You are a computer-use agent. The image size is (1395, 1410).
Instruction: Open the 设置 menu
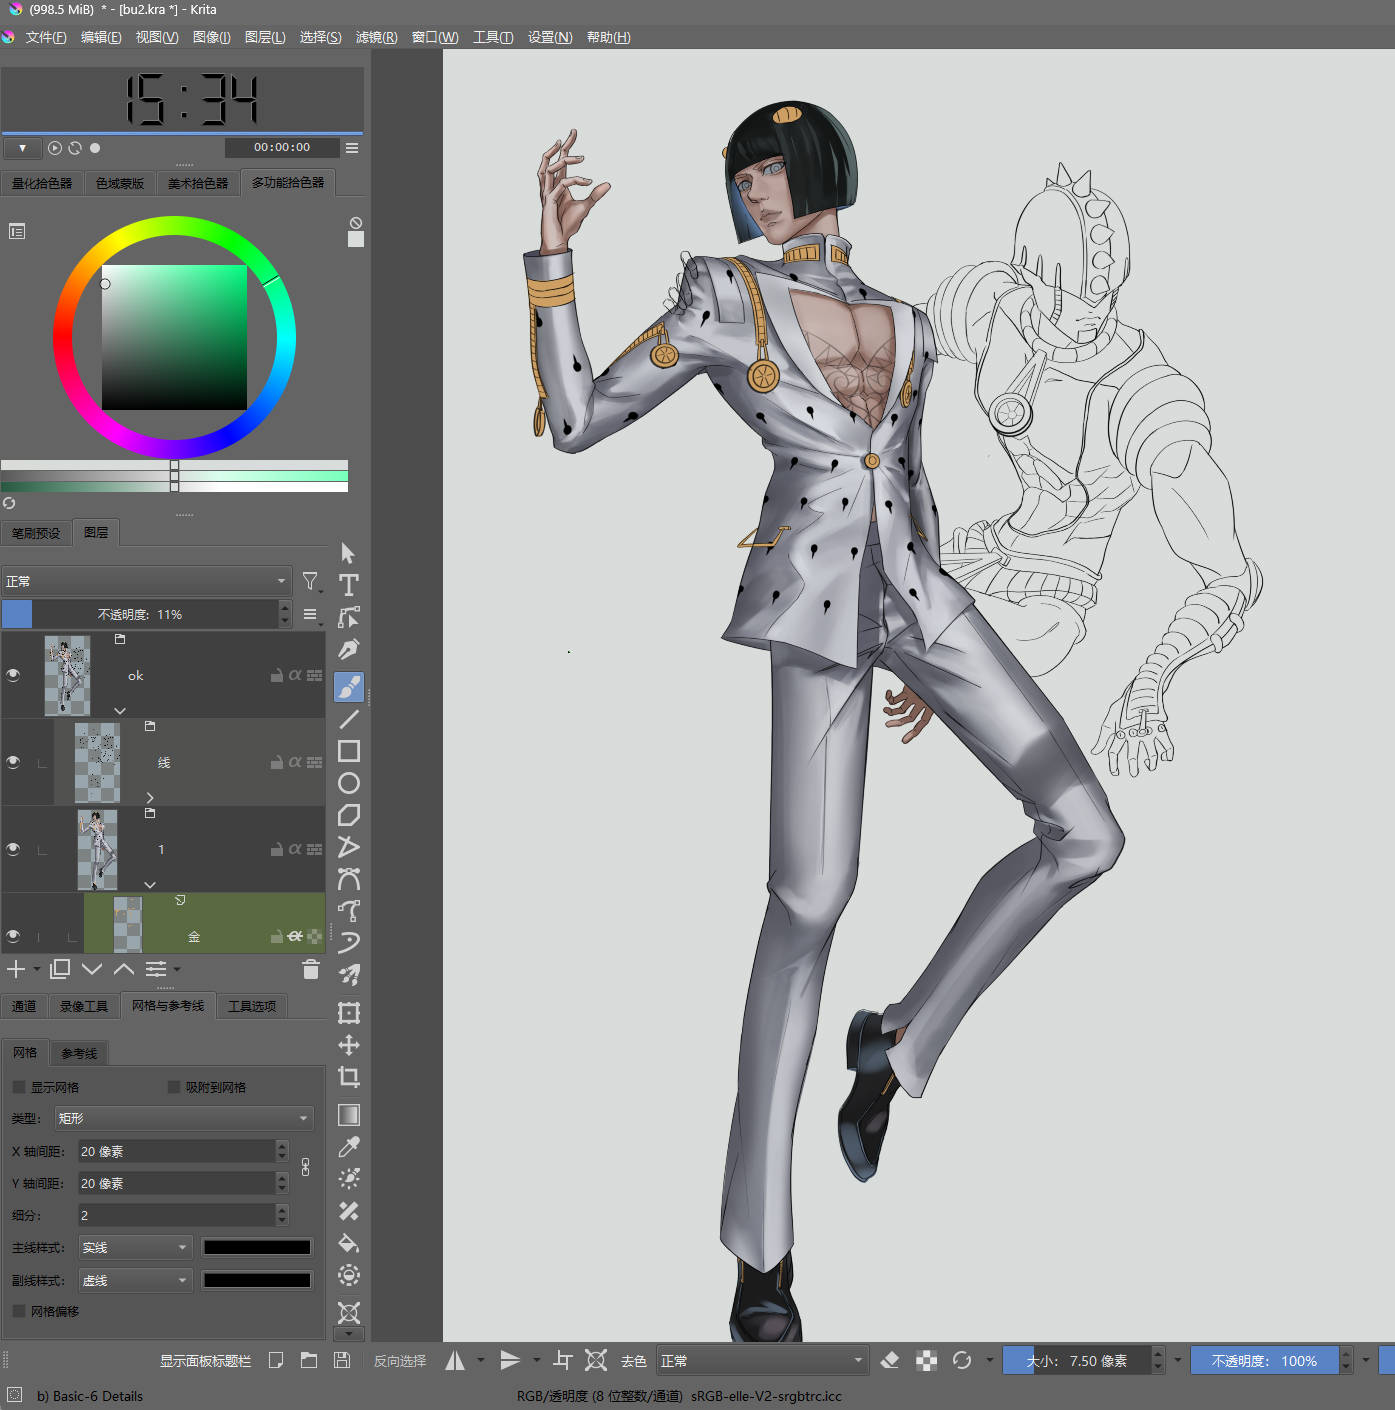550,37
